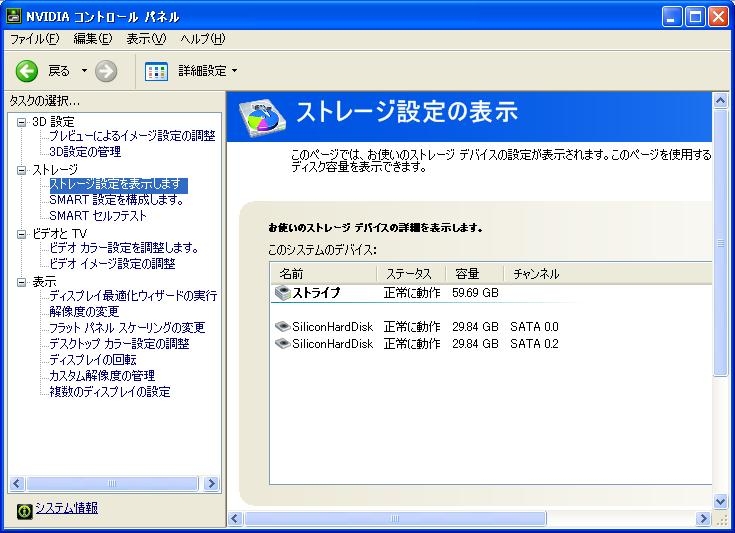Select SiliconHardDisk name on SATA 0.2 row
Image resolution: width=735 pixels, height=533 pixels.
coord(332,344)
